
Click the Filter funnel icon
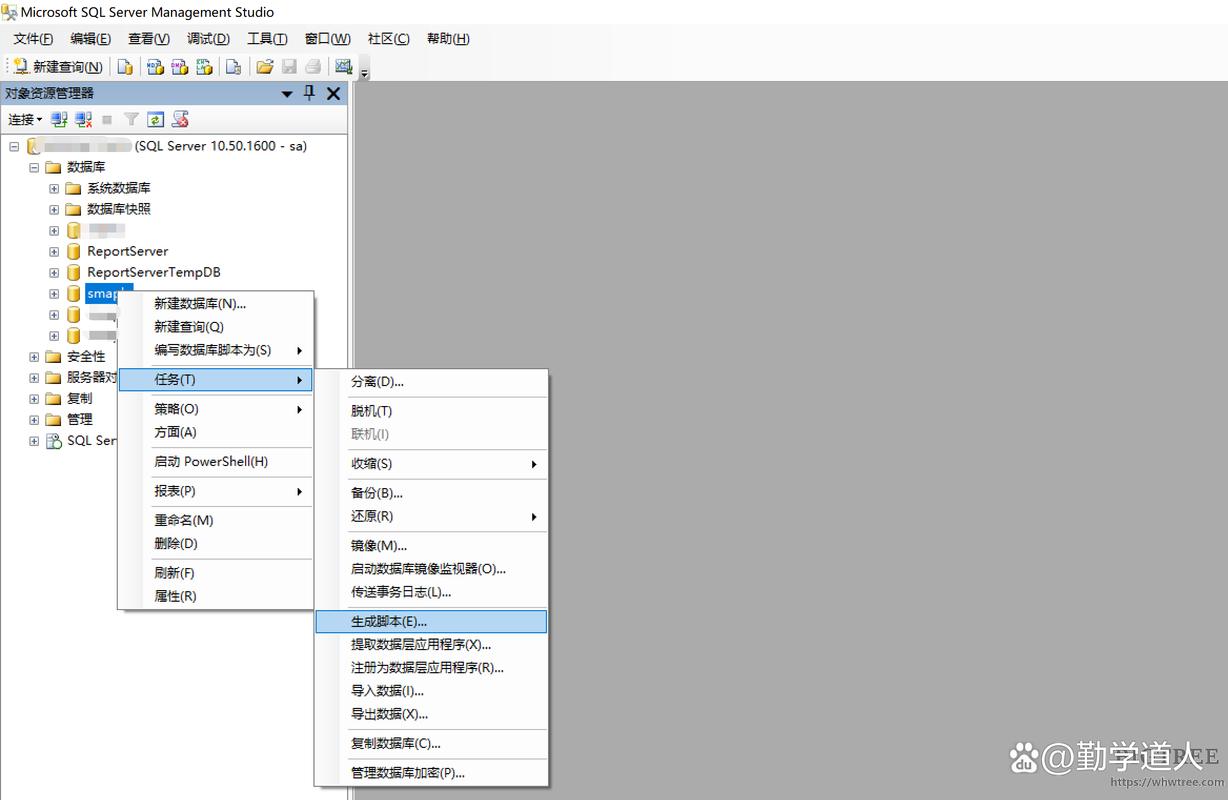coord(131,120)
